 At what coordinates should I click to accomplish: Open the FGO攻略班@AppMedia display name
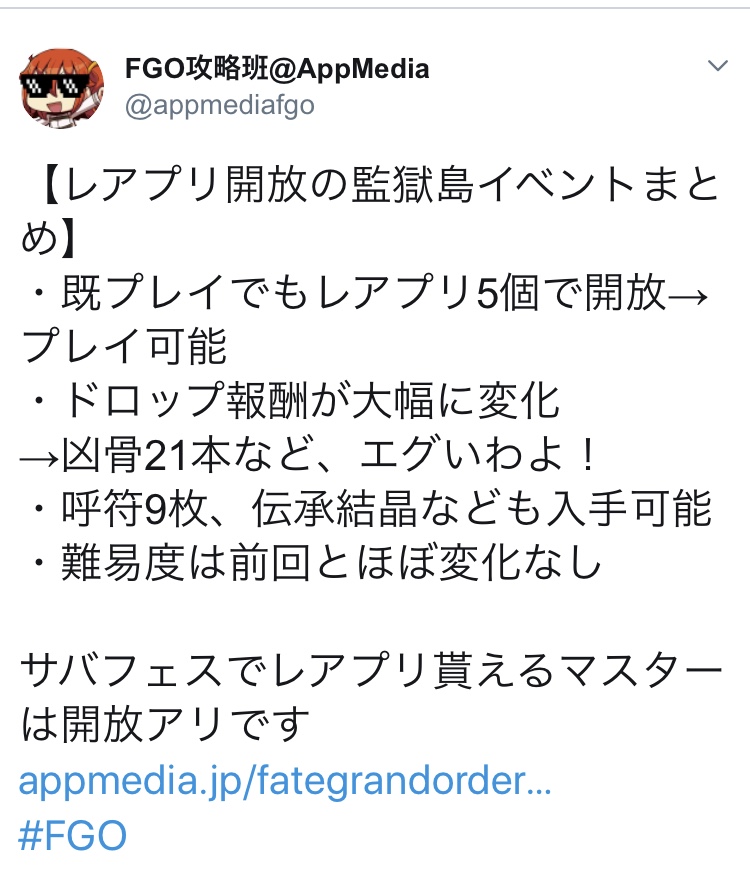(277, 69)
